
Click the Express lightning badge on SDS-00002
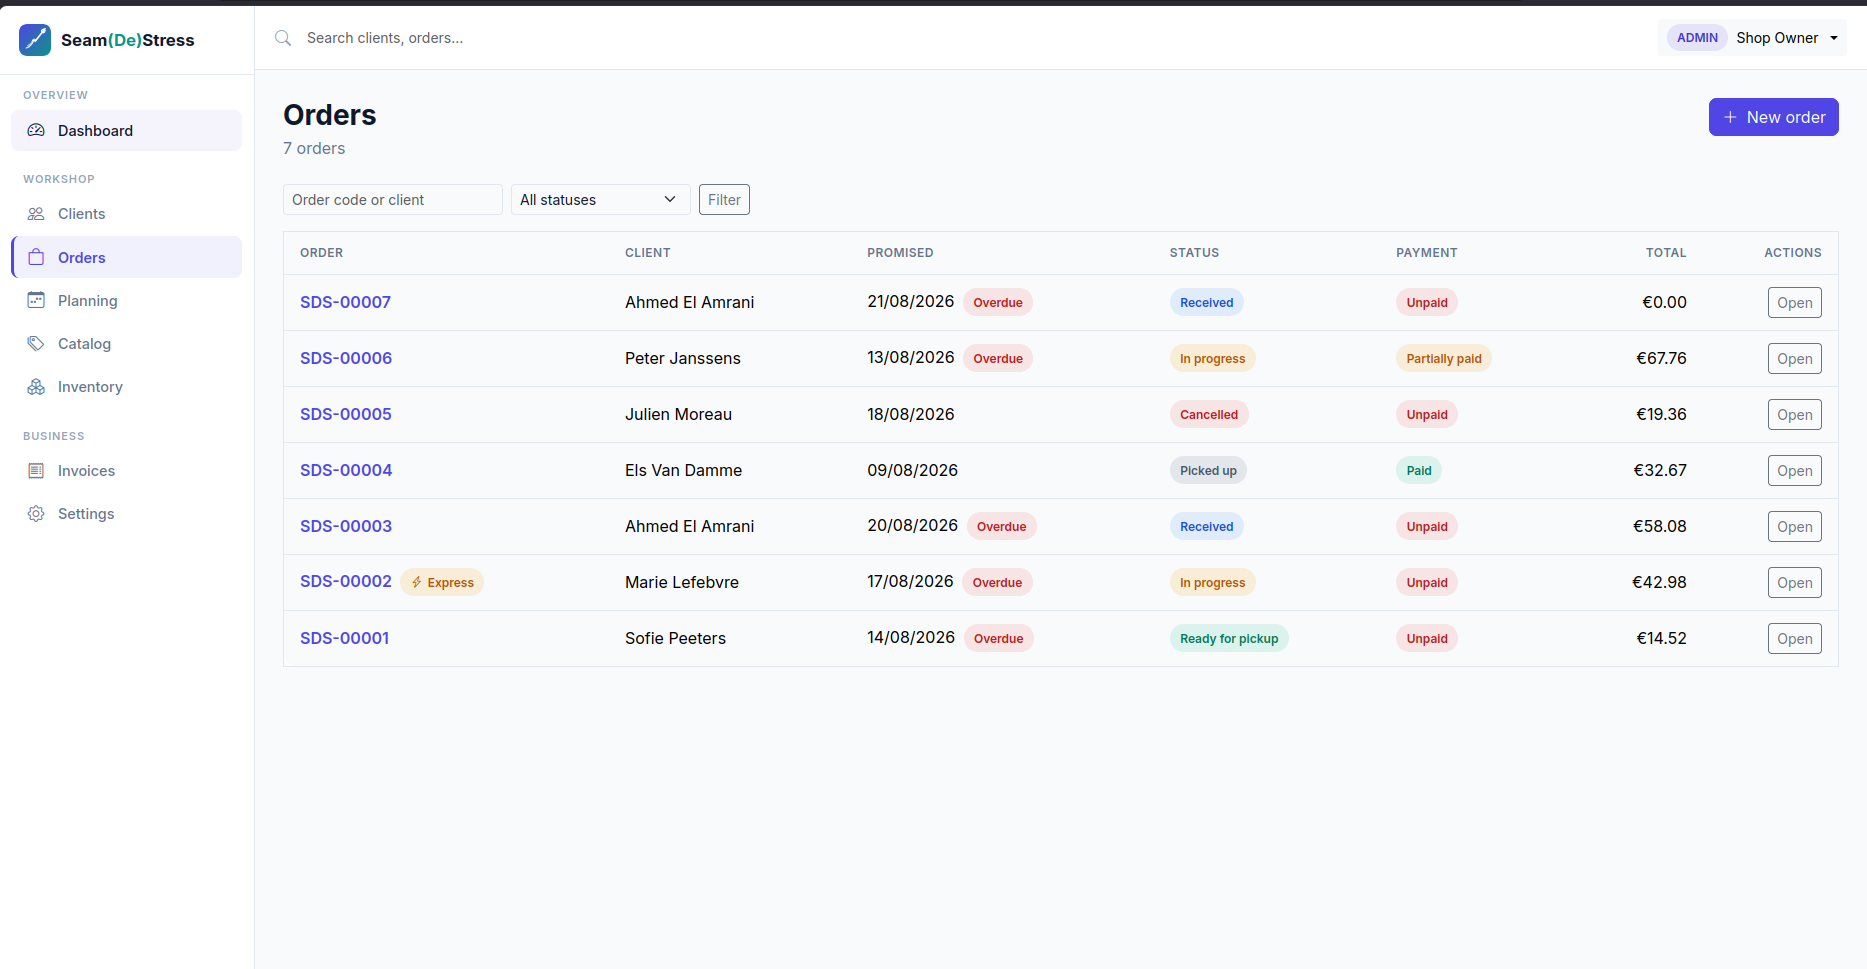point(442,582)
